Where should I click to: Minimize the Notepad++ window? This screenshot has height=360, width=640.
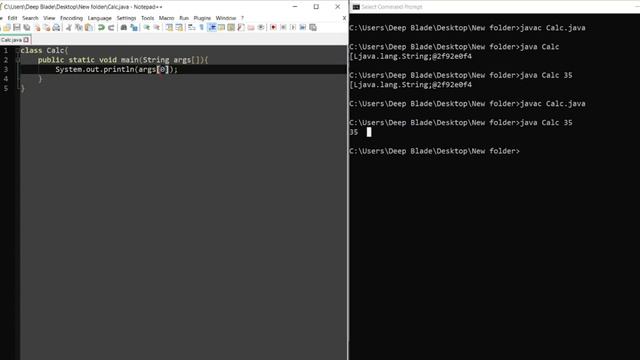pyautogui.click(x=295, y=7)
